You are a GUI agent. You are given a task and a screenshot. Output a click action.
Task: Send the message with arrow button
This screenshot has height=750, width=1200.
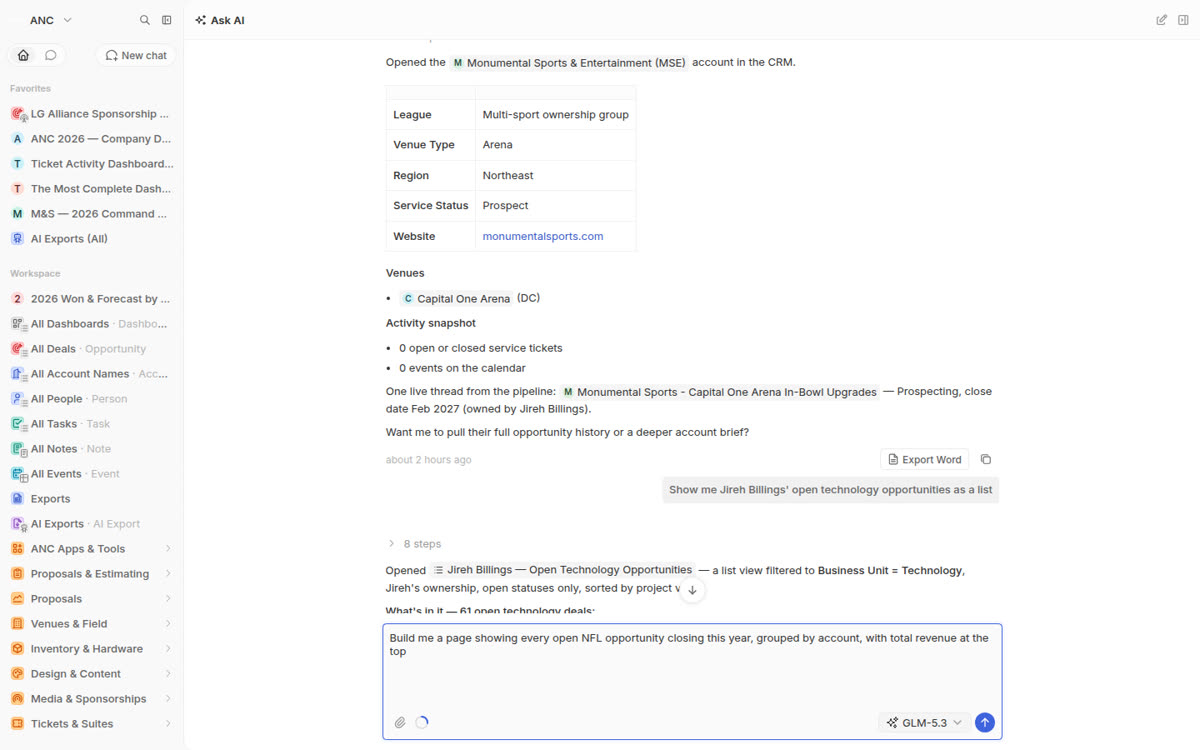click(x=985, y=722)
